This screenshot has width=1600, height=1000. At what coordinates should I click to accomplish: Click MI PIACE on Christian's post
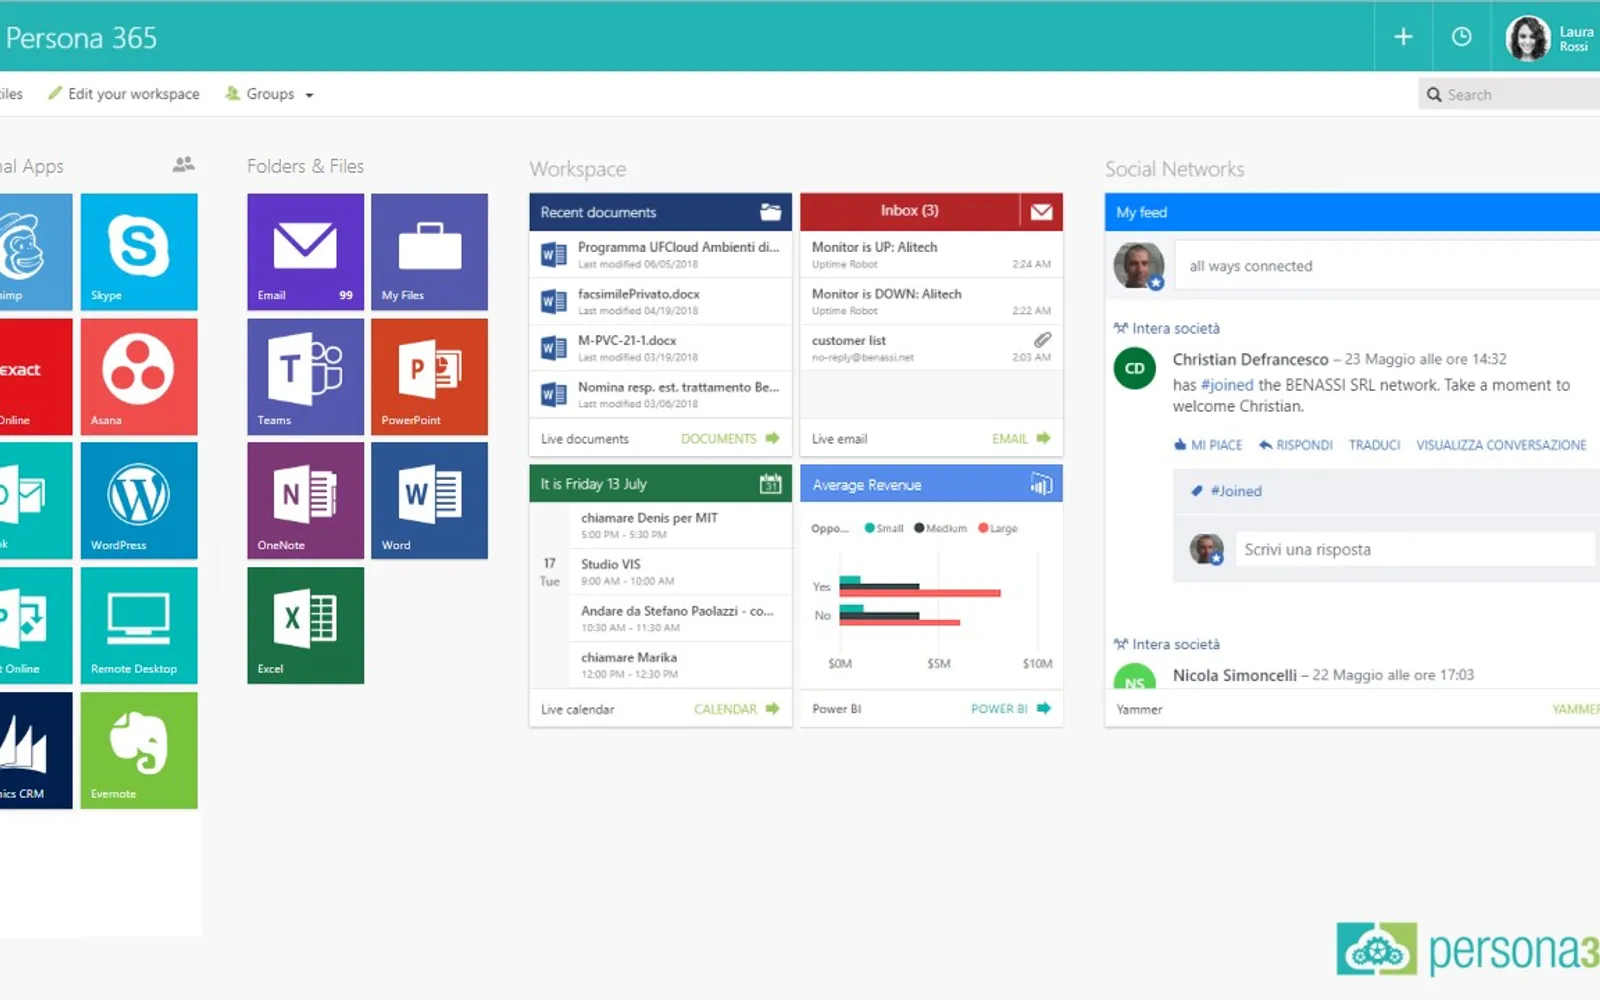[1208, 445]
